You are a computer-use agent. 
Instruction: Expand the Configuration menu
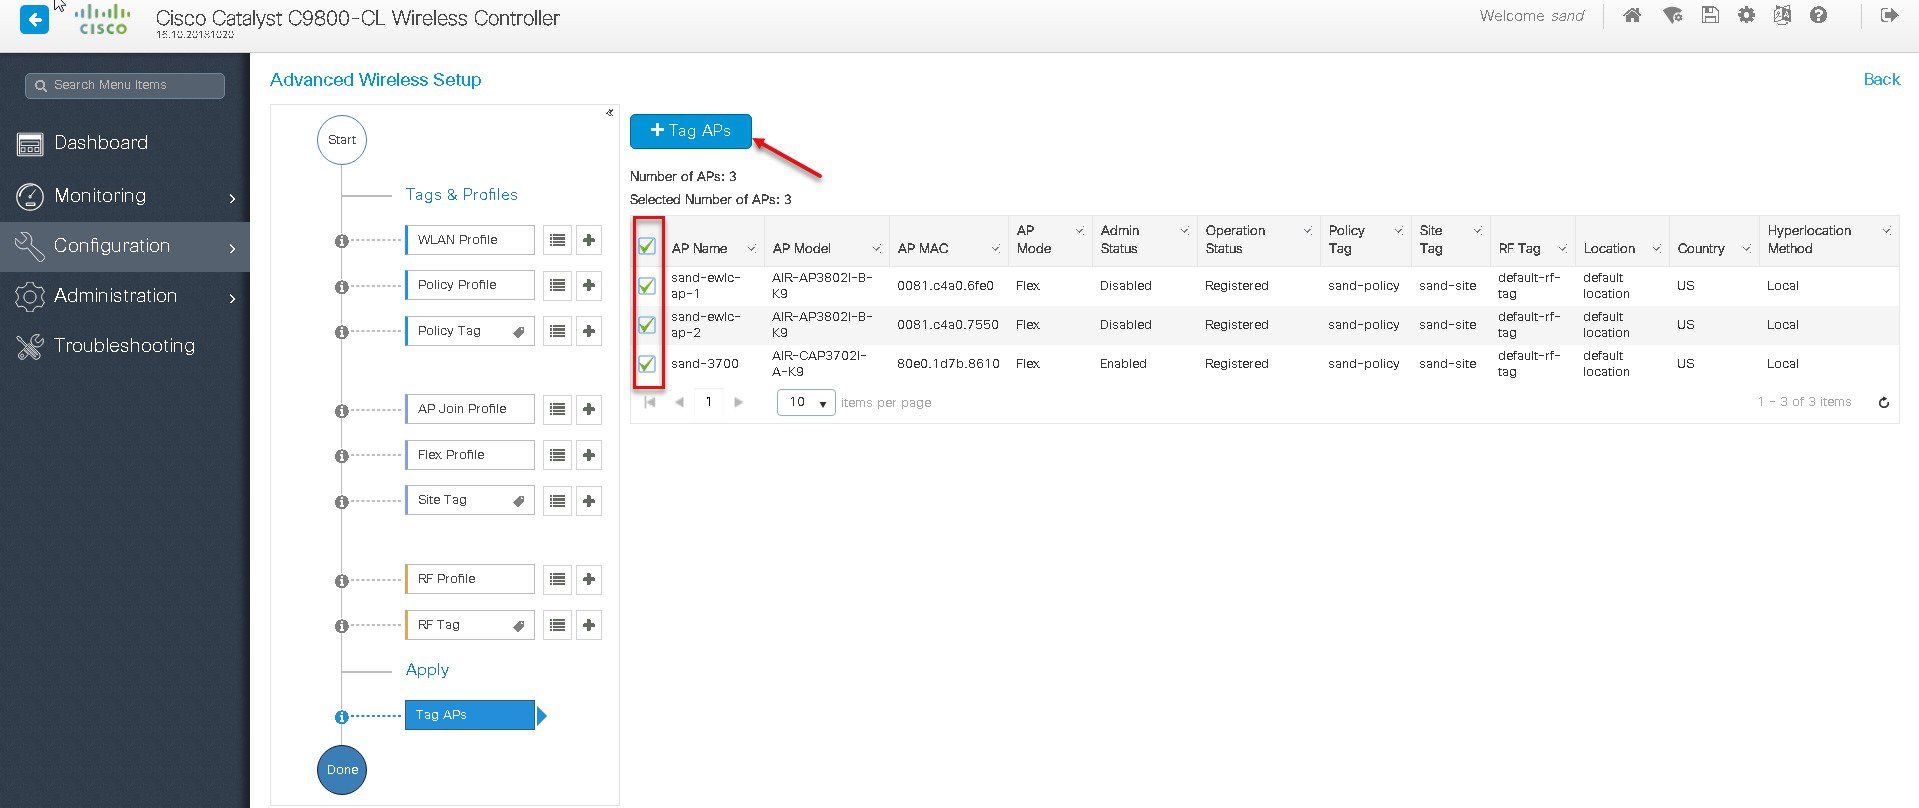(125, 246)
